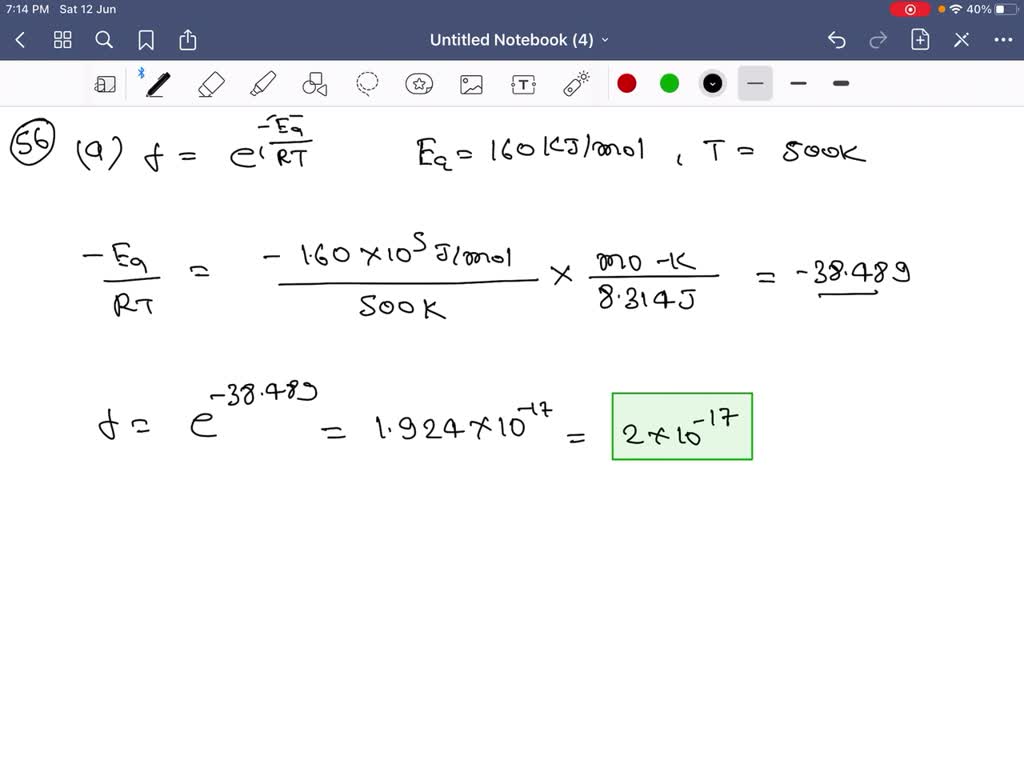Open the more options ellipsis menu

1005,40
